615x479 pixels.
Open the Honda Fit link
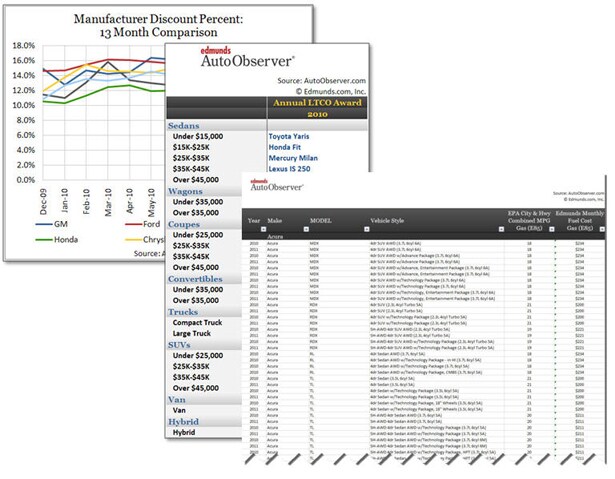[285, 148]
